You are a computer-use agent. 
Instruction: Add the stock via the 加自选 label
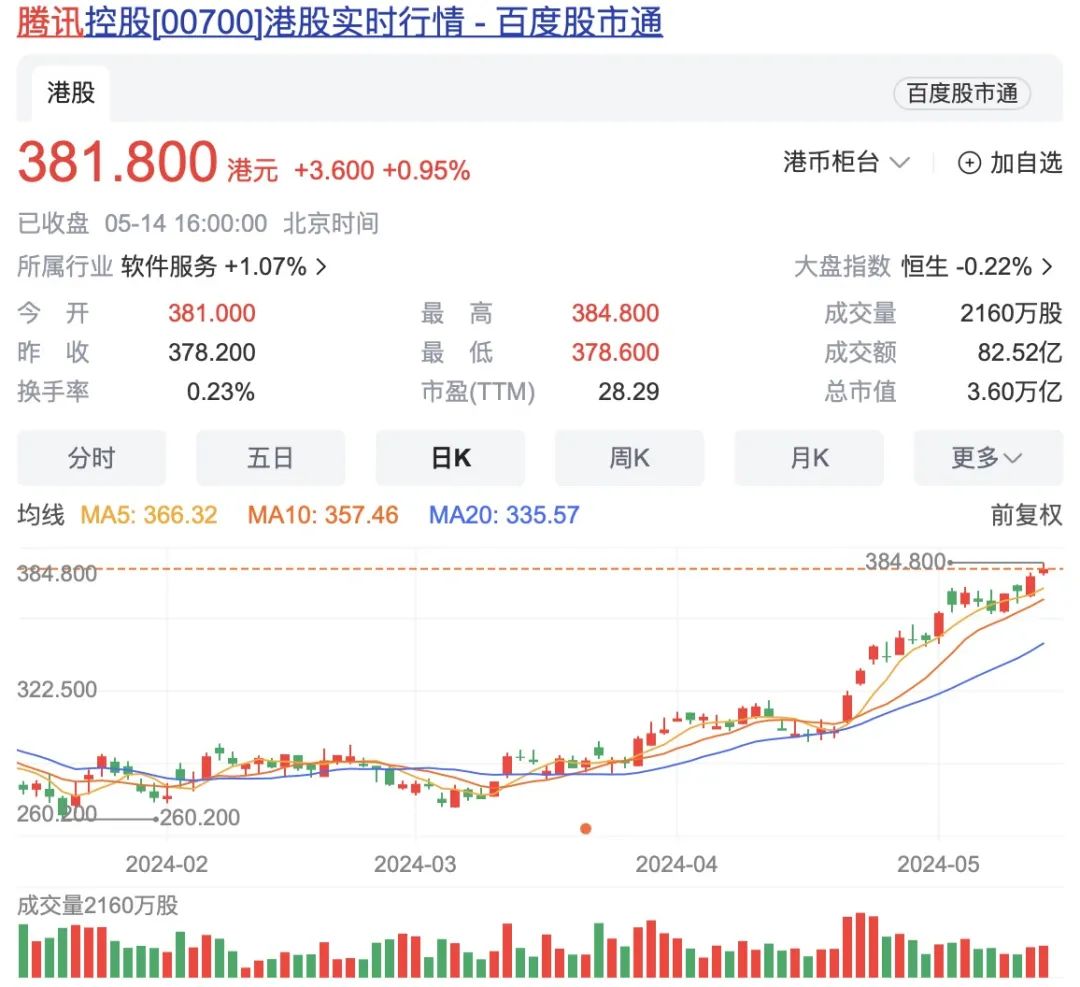click(1026, 163)
